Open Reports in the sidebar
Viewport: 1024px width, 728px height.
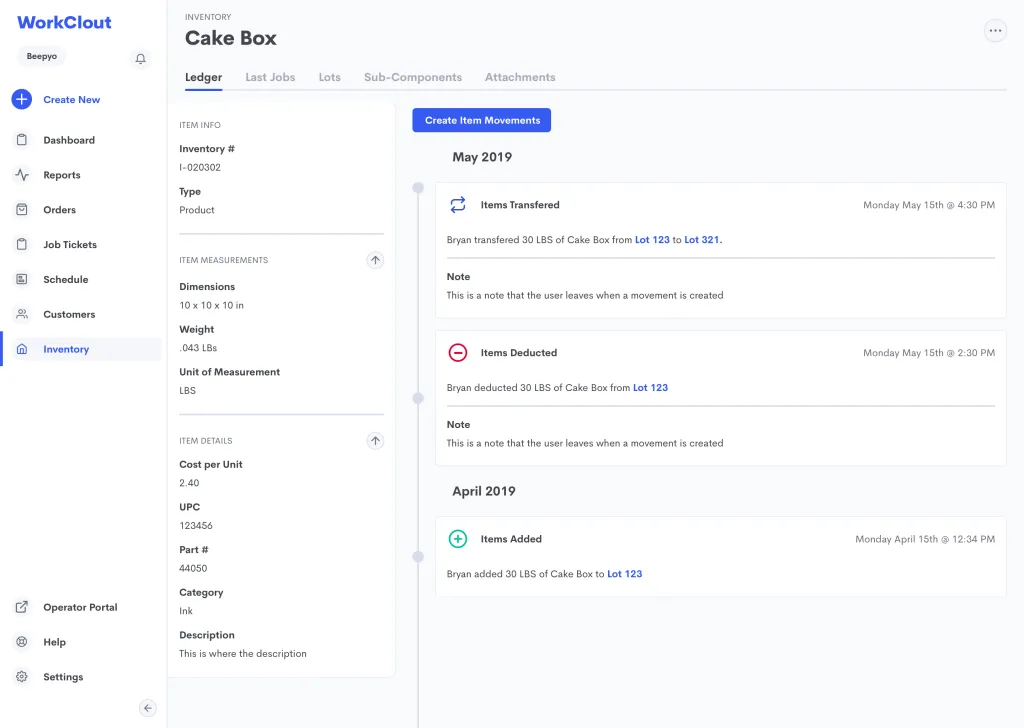(x=61, y=175)
